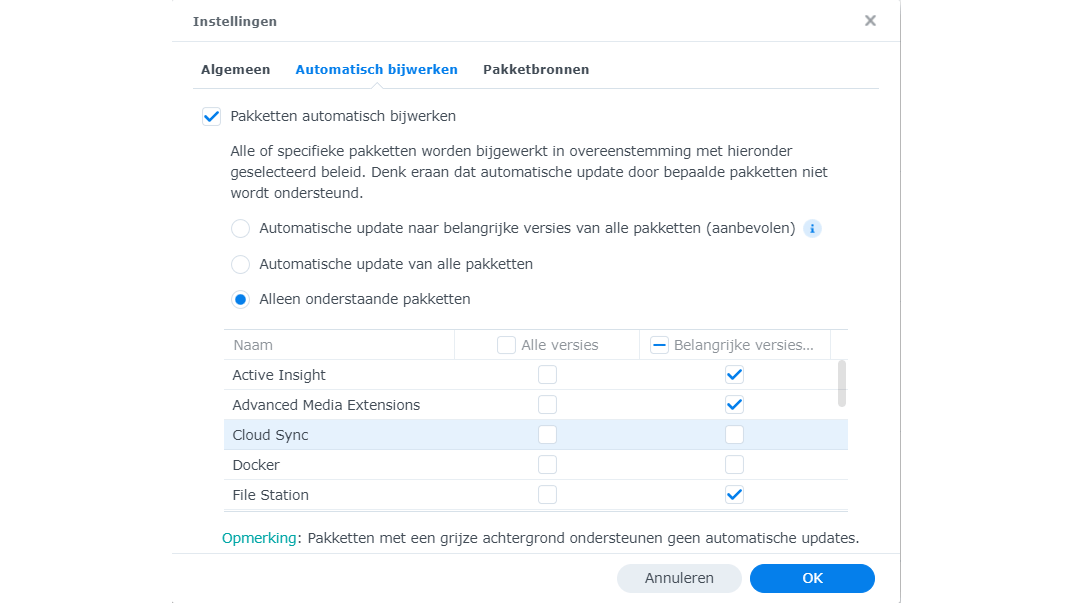Click the package list scrollbar
1072x603 pixels.
click(x=842, y=383)
